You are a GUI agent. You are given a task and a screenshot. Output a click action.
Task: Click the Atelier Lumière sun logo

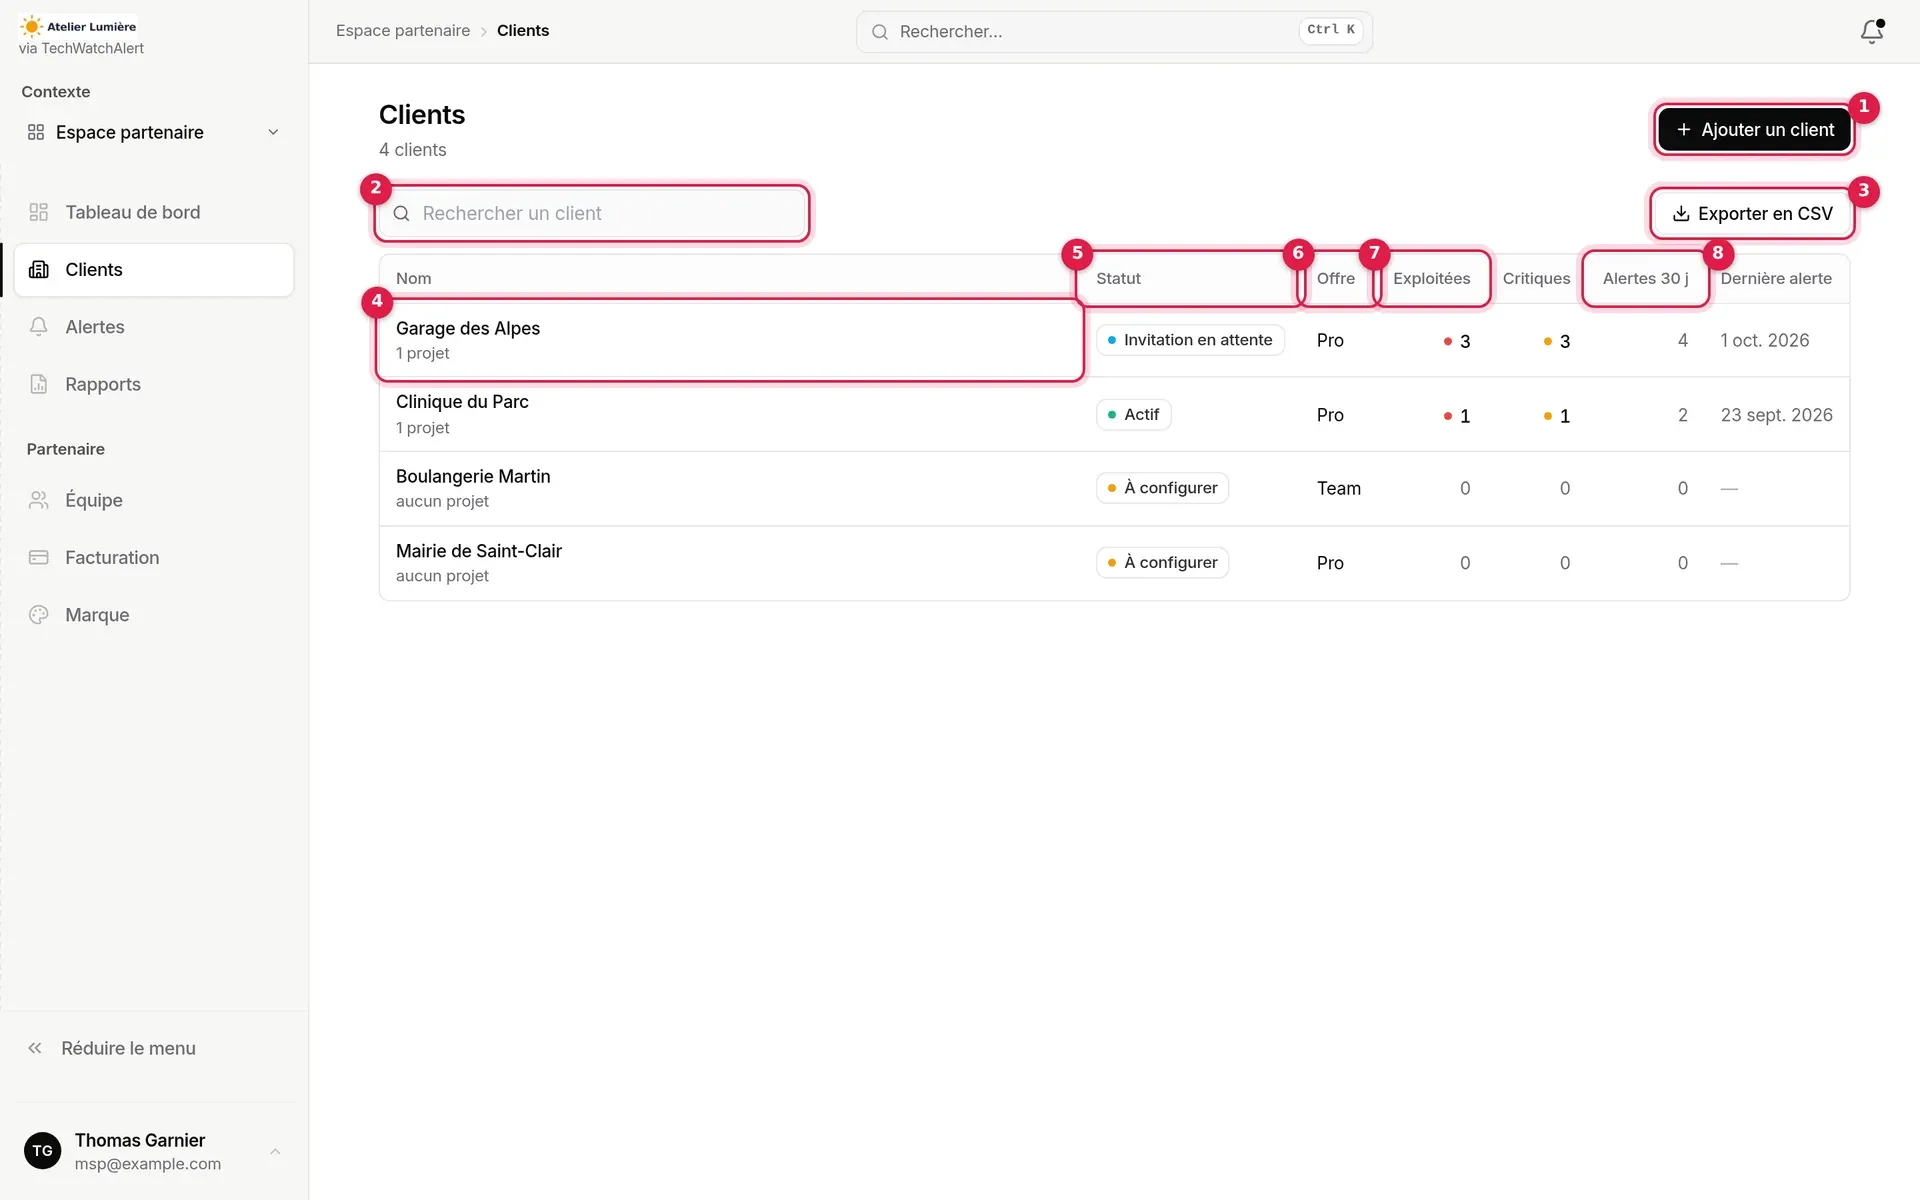(31, 27)
